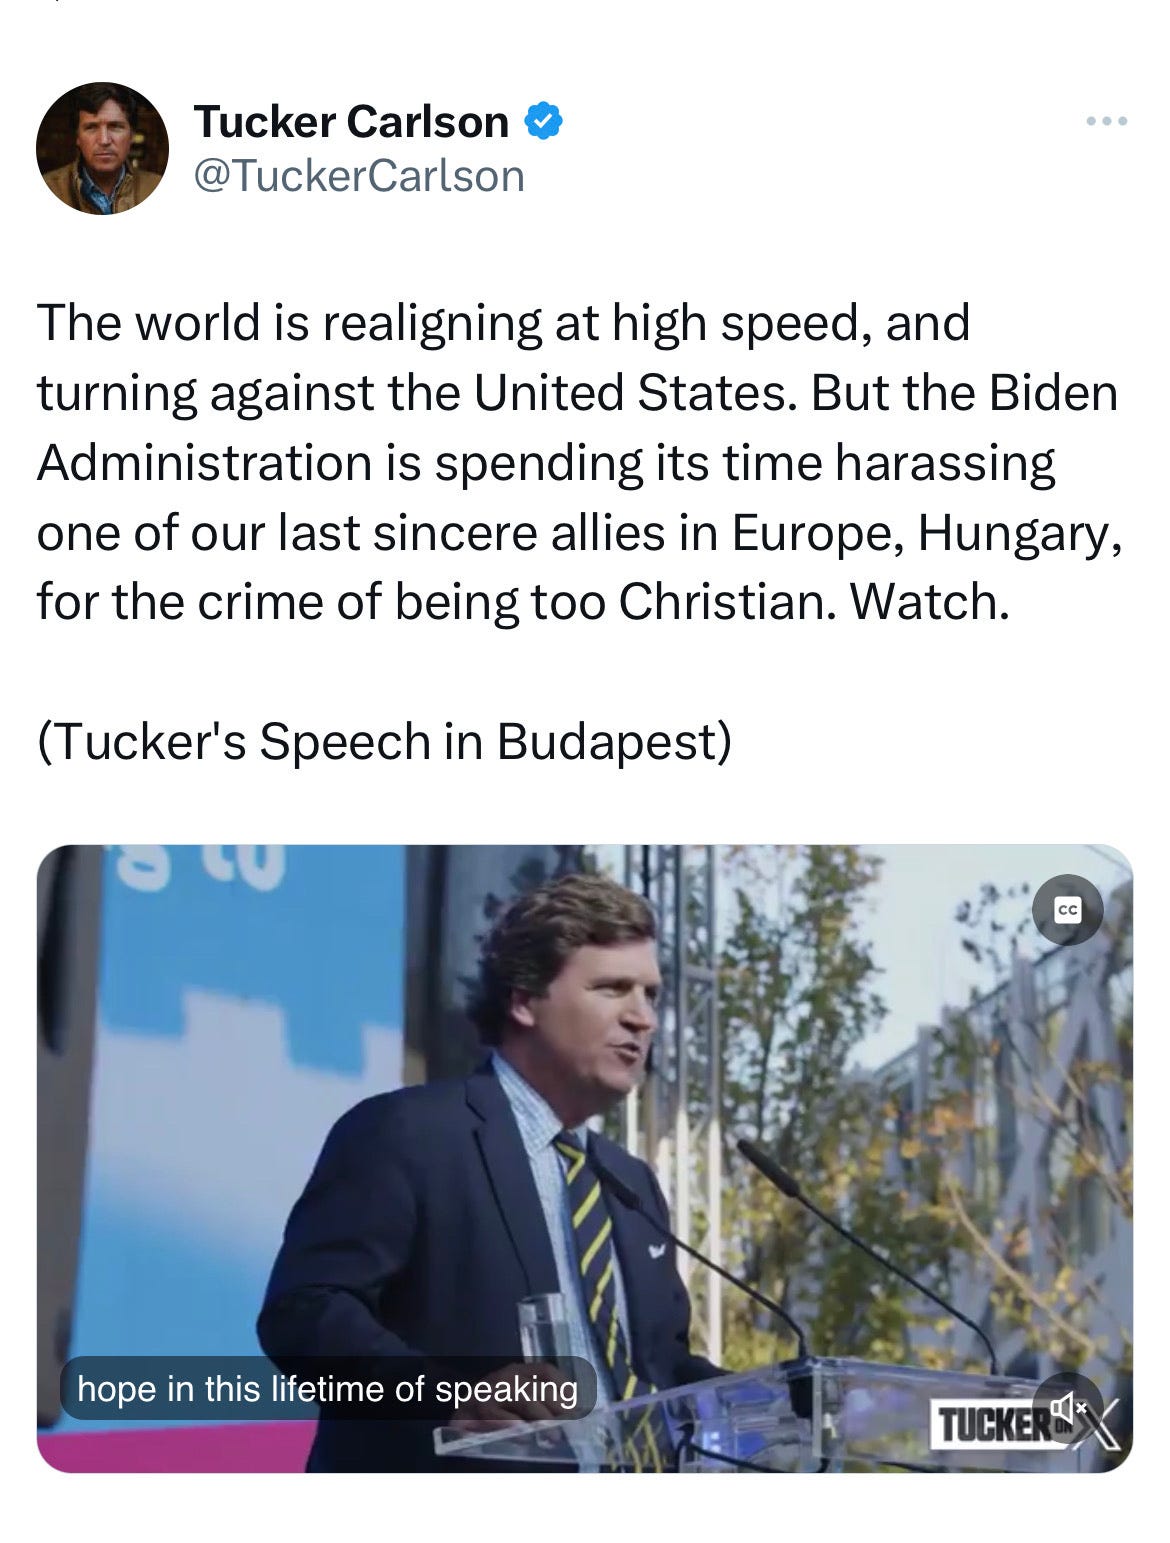Select the '(Tucker's Speech in Budapest)' line
The height and width of the screenshot is (1543, 1170).
click(384, 741)
